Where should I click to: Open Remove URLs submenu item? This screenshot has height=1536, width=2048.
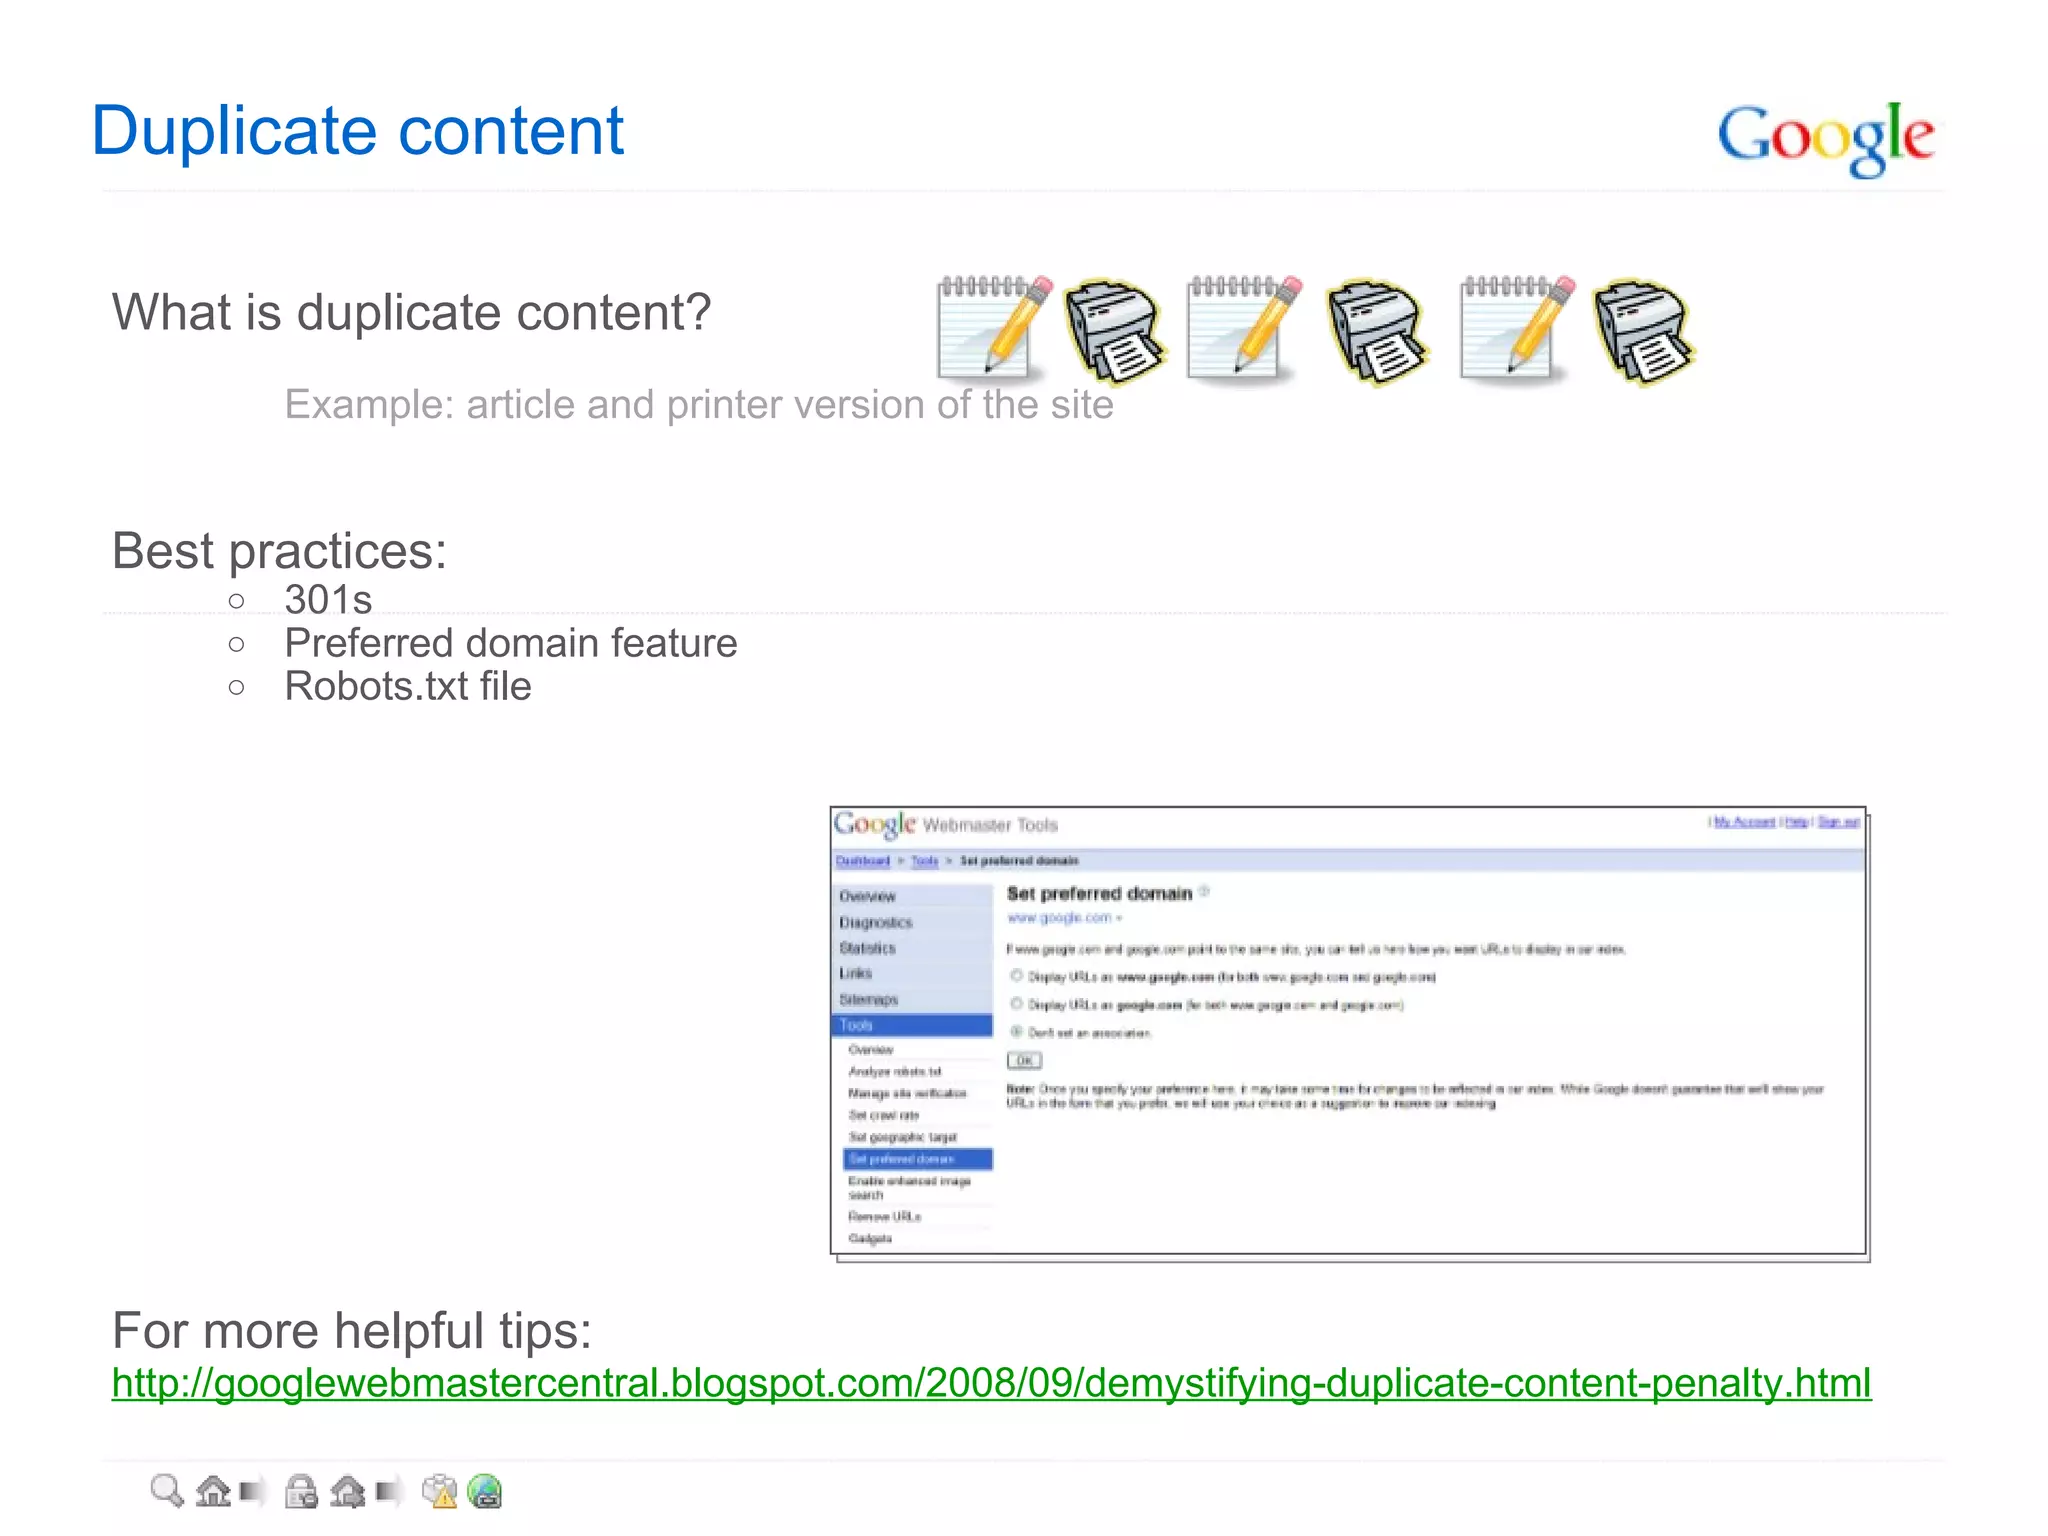(884, 1217)
